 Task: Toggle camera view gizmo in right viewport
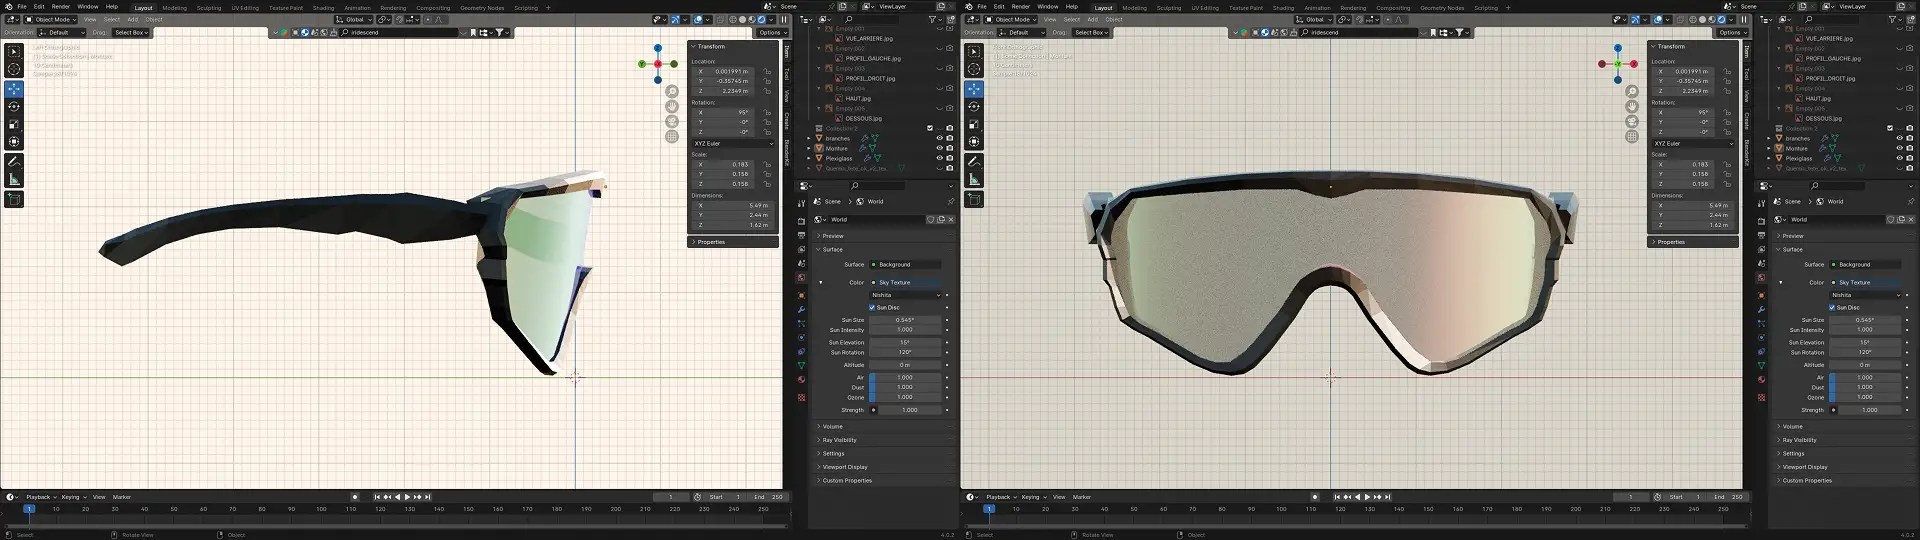[x=1632, y=121]
